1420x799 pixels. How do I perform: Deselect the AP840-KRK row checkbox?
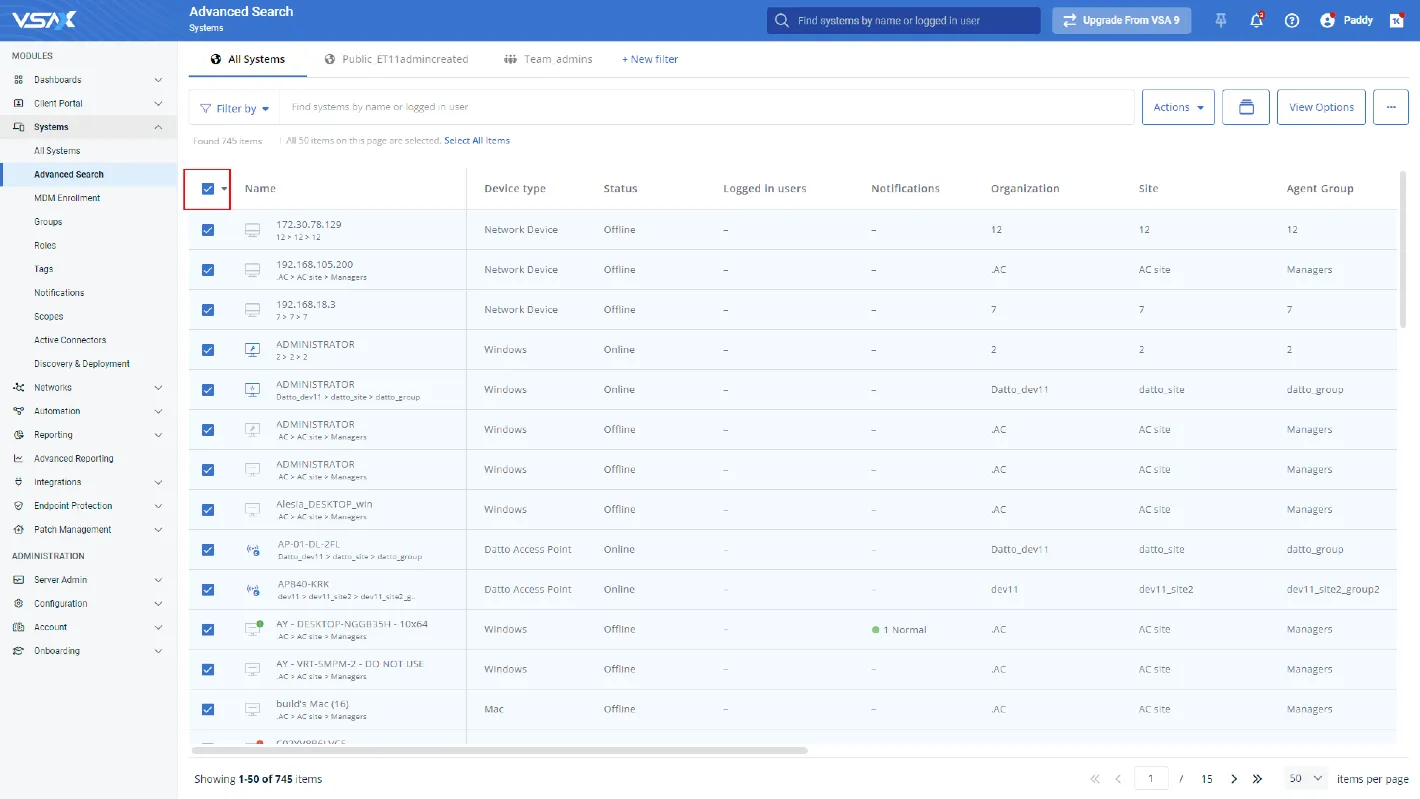click(x=208, y=590)
